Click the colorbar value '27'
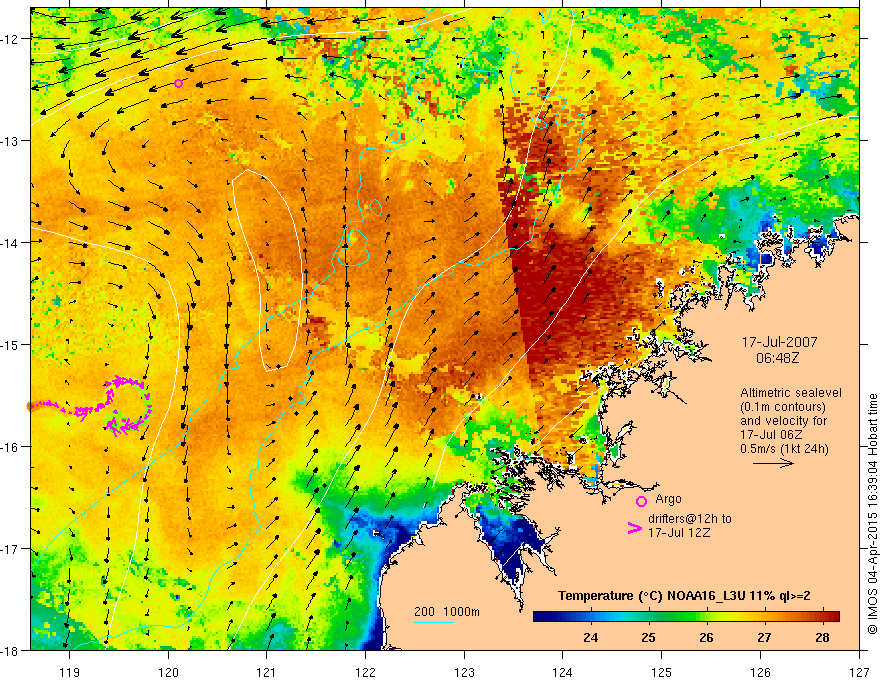This screenshot has width=880, height=680. pos(764,638)
